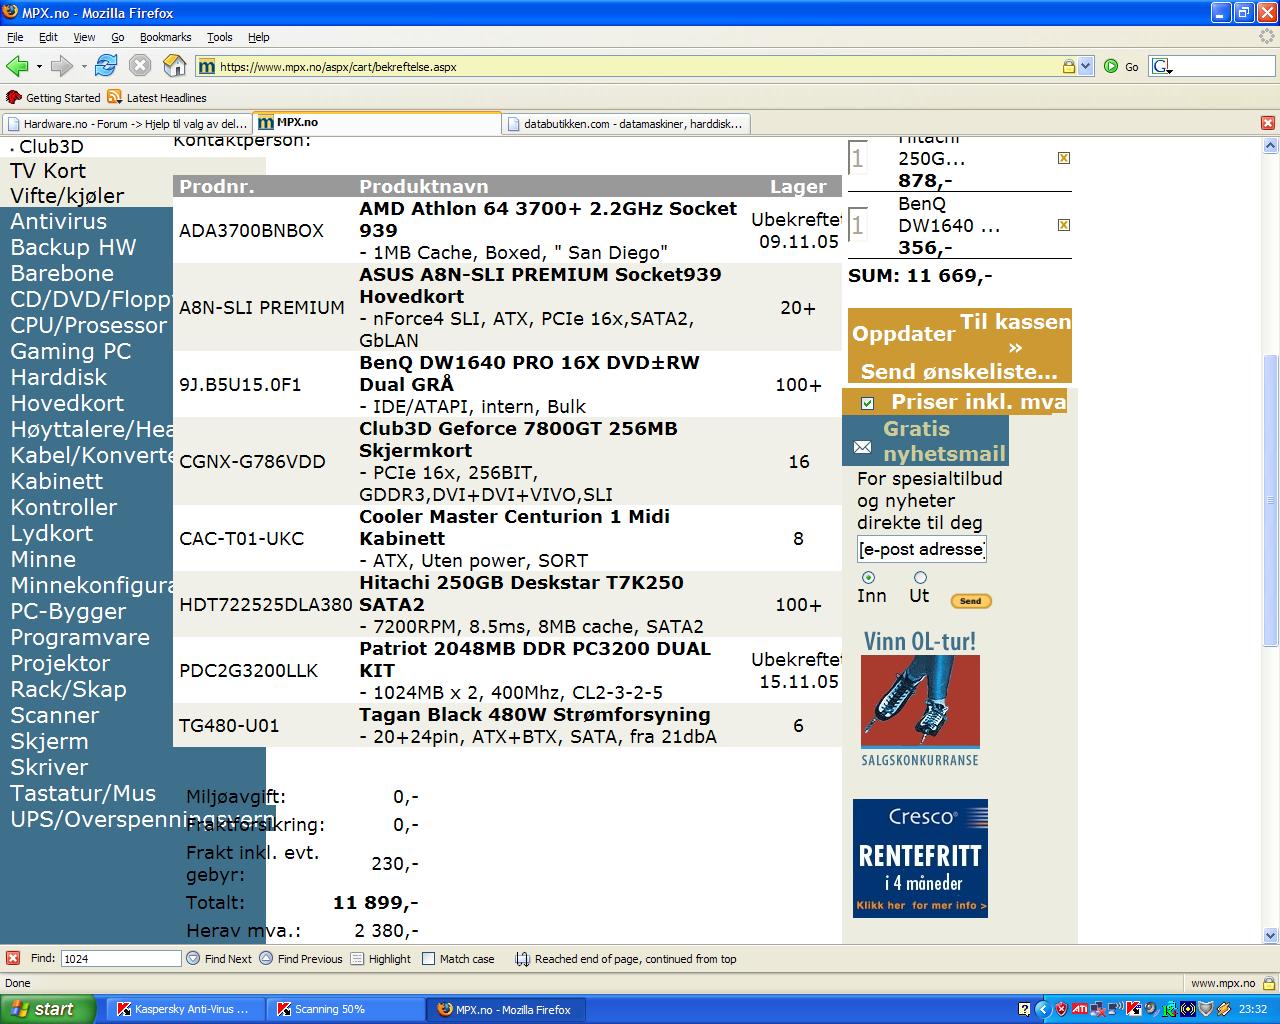Screen dimensions: 1280x1024
Task: Open the Windows Start menu
Action: [x=48, y=1009]
